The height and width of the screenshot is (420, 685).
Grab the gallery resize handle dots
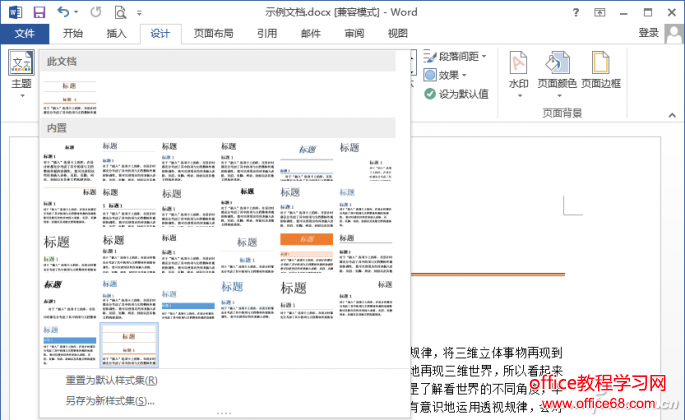coord(224,413)
